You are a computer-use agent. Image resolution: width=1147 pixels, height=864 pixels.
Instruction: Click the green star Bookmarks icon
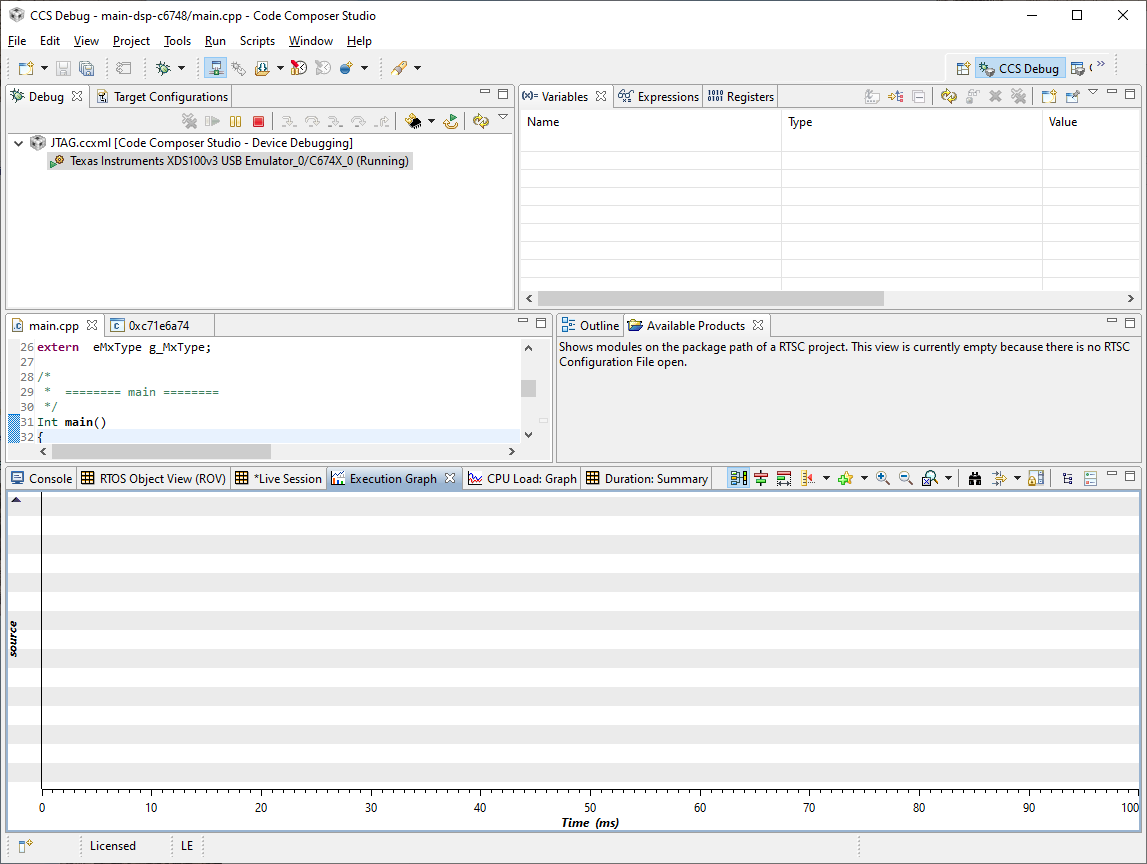[846, 478]
